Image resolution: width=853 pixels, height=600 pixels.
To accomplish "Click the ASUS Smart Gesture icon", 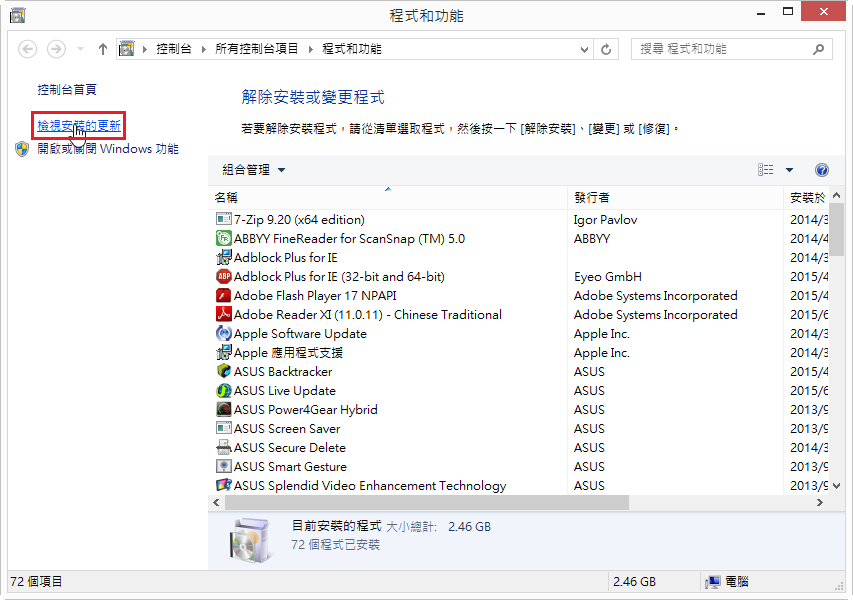I will click(x=223, y=467).
